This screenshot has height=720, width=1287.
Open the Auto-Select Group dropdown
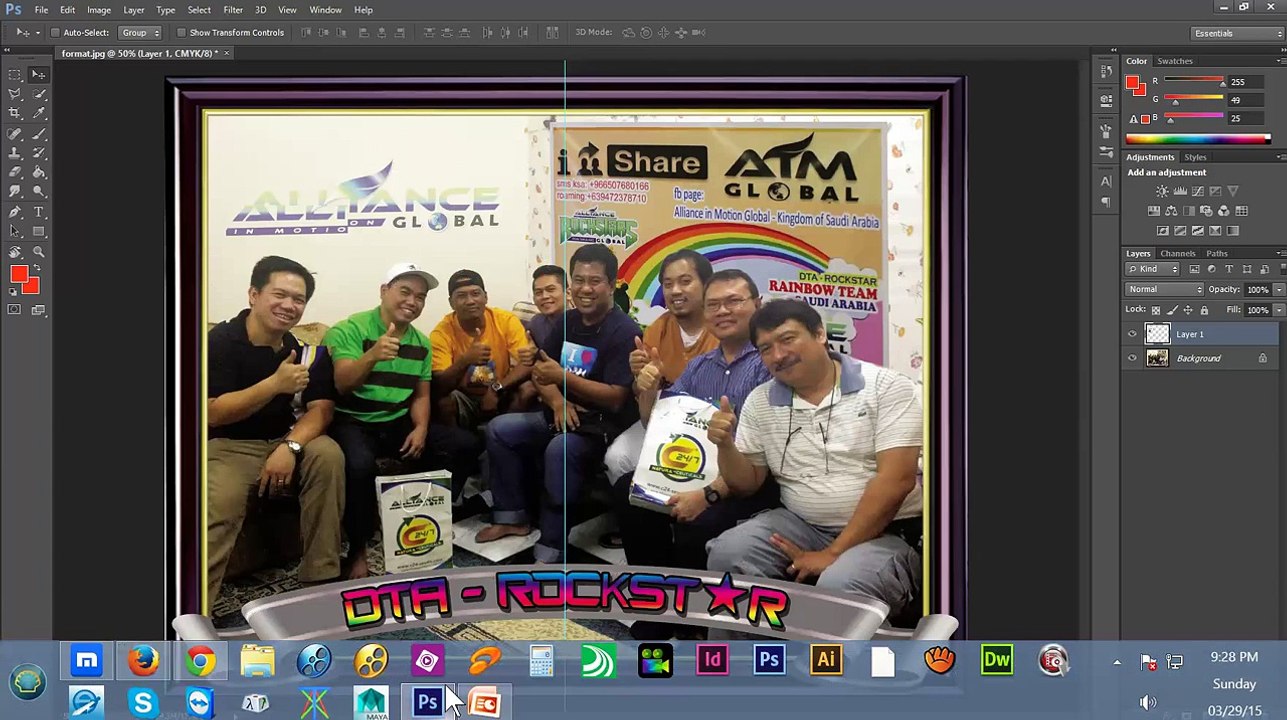tap(139, 32)
